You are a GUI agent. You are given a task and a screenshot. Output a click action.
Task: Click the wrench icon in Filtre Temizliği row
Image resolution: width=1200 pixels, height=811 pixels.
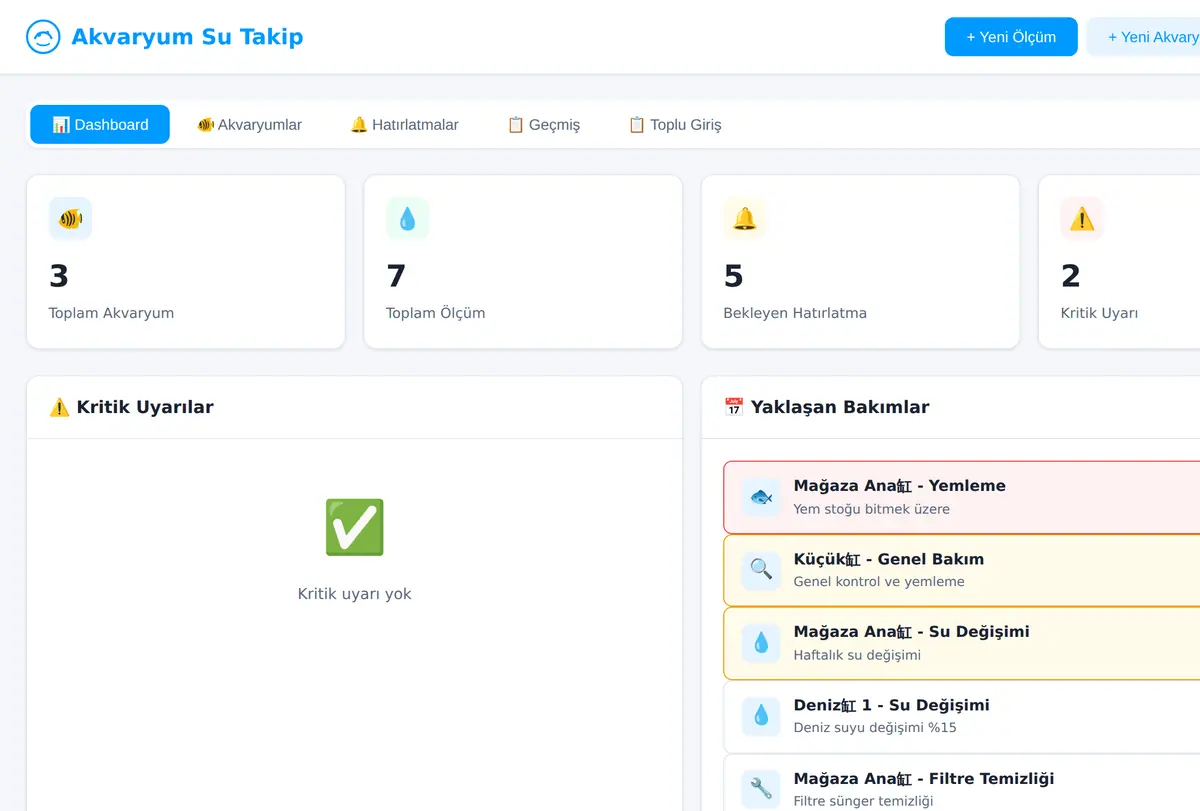tap(761, 789)
